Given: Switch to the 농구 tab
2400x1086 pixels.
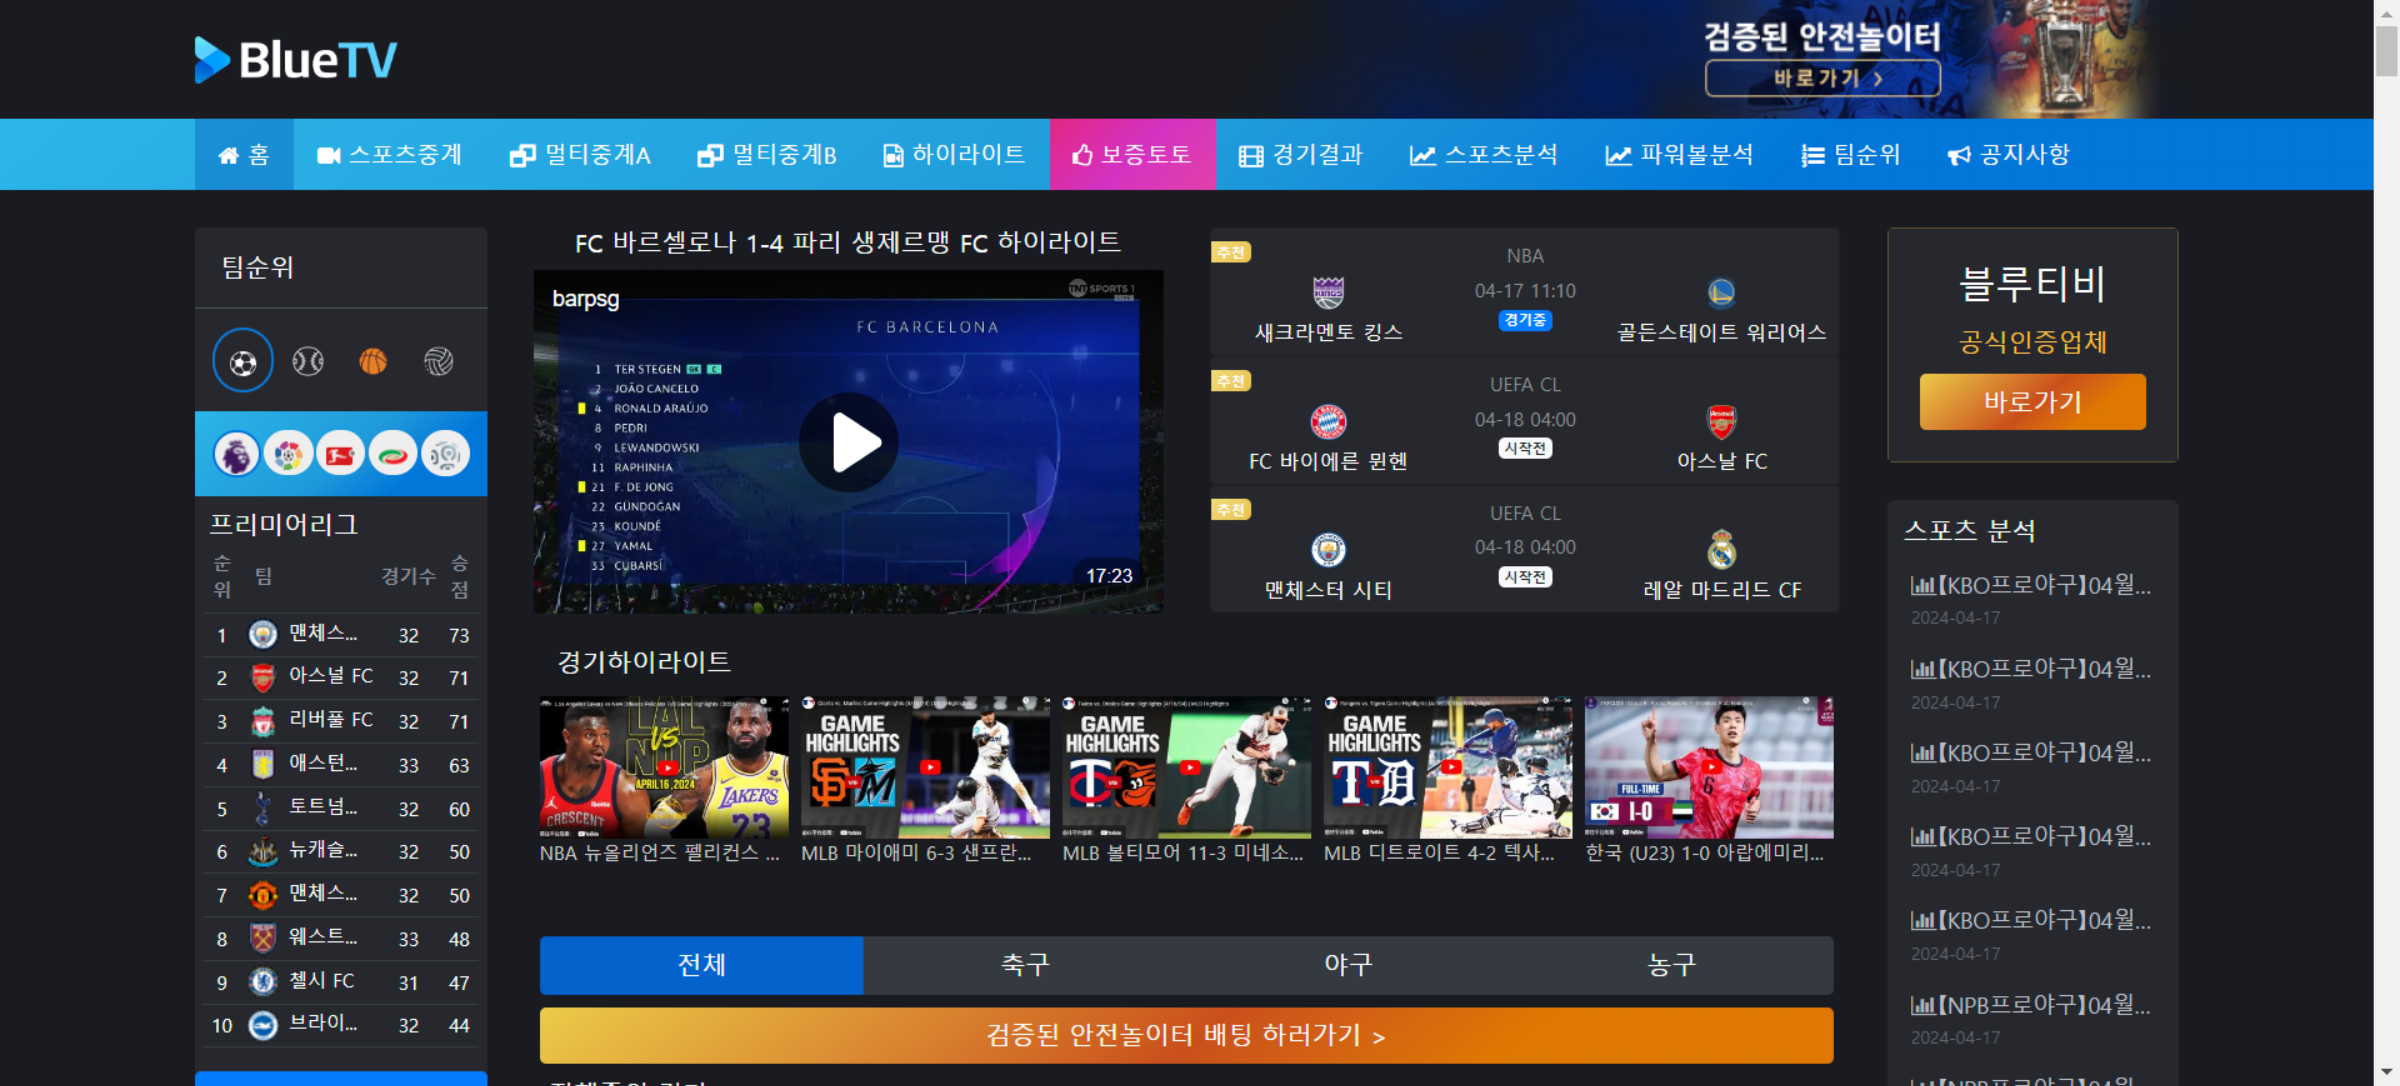Looking at the screenshot, I should pos(1671,965).
